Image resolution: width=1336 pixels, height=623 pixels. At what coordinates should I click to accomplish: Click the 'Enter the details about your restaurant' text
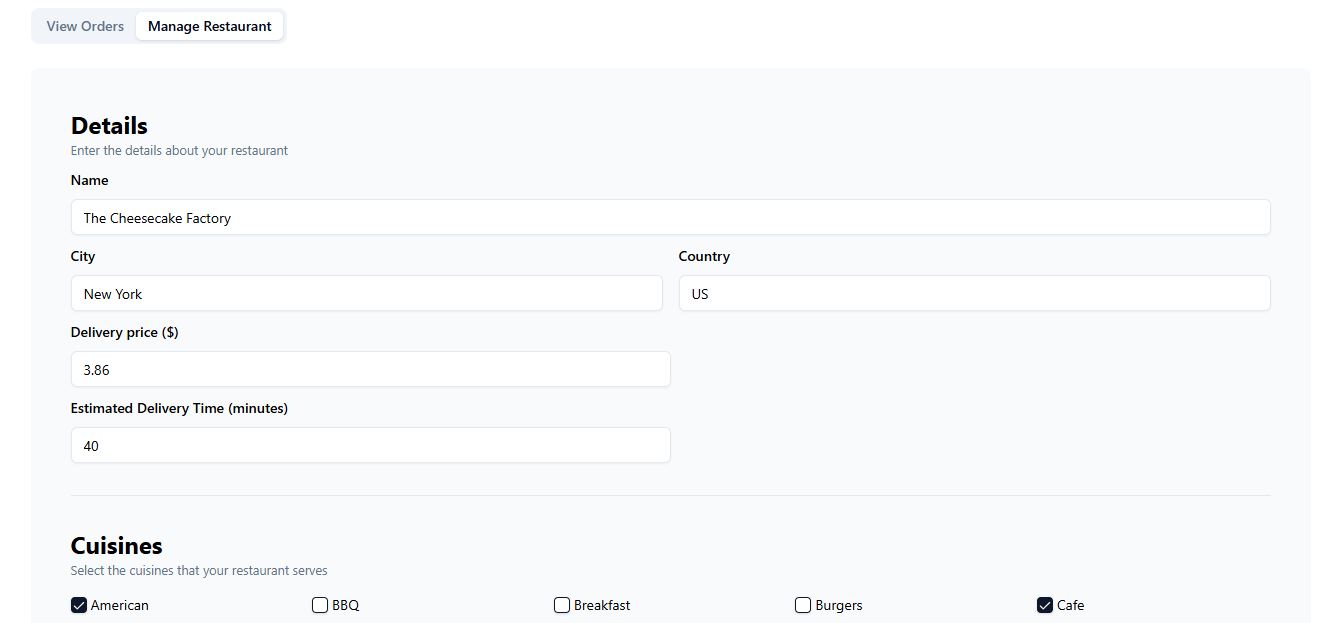[179, 151]
